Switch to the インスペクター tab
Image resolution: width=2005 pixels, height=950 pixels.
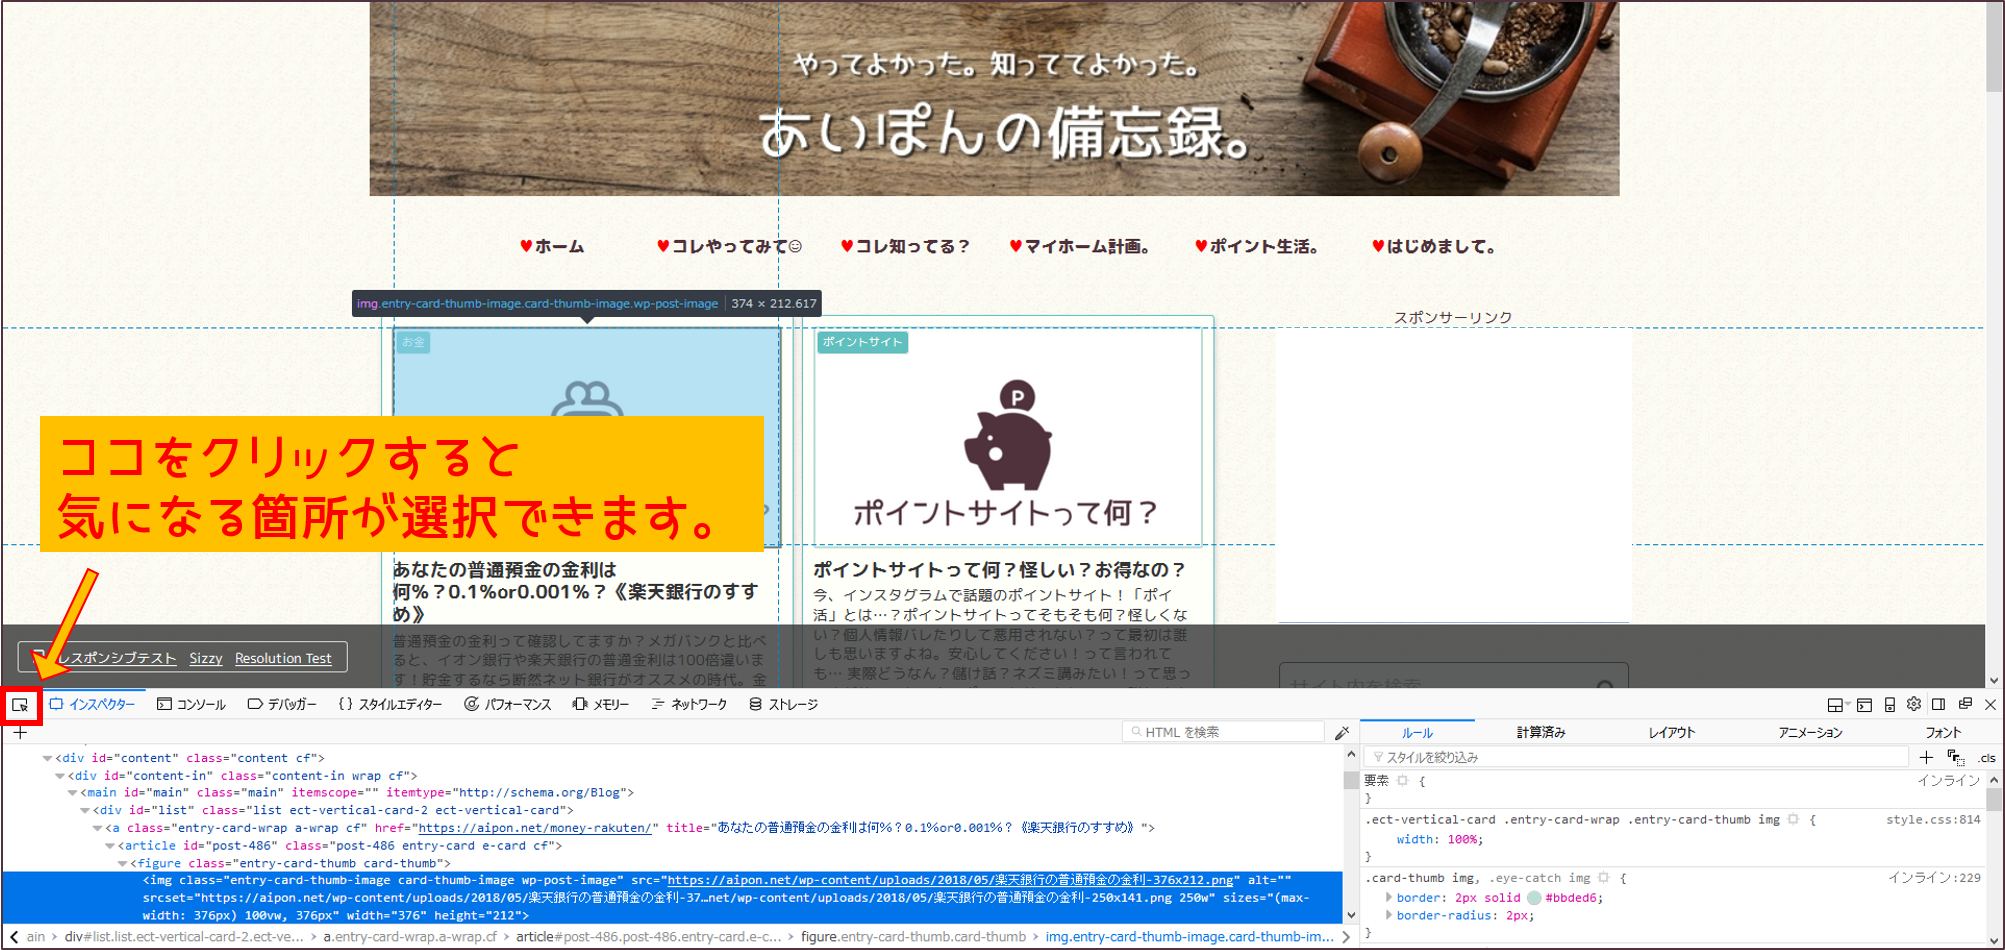[92, 705]
